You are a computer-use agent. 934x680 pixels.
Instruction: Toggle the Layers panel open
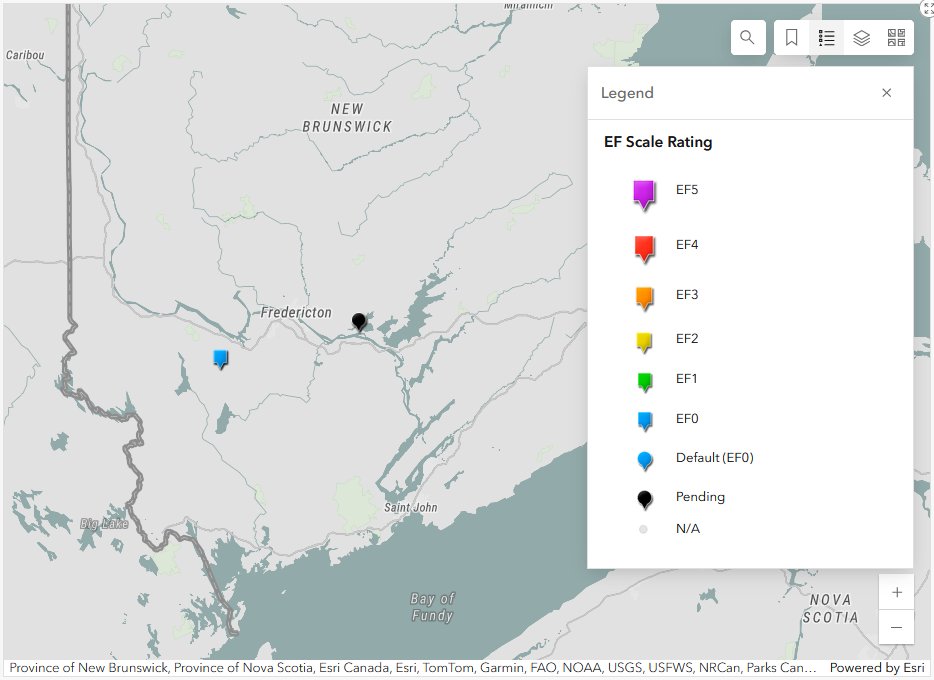pos(861,37)
